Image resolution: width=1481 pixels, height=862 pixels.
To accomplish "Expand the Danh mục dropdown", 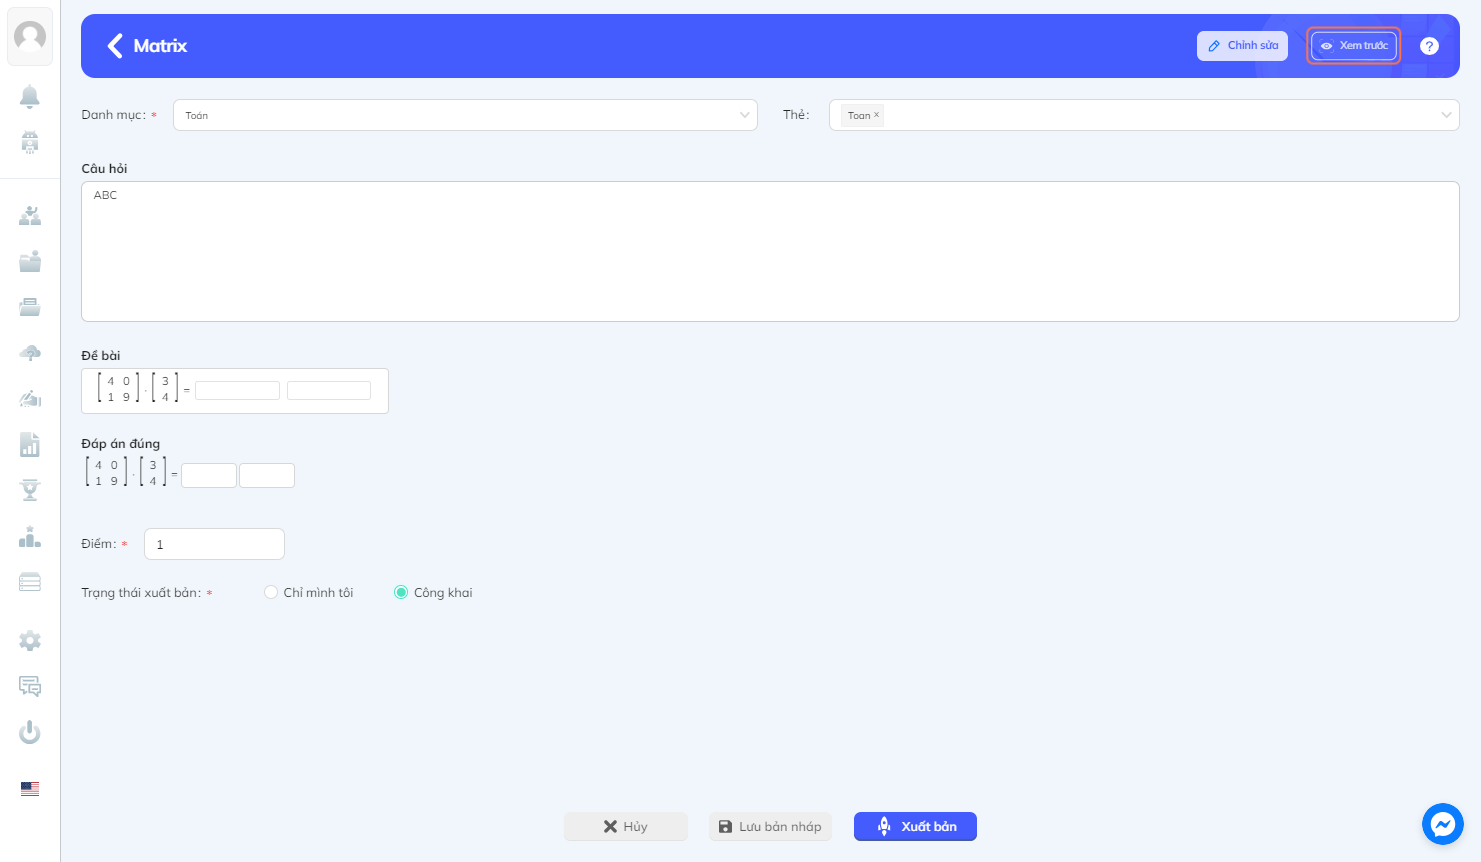I will point(465,115).
